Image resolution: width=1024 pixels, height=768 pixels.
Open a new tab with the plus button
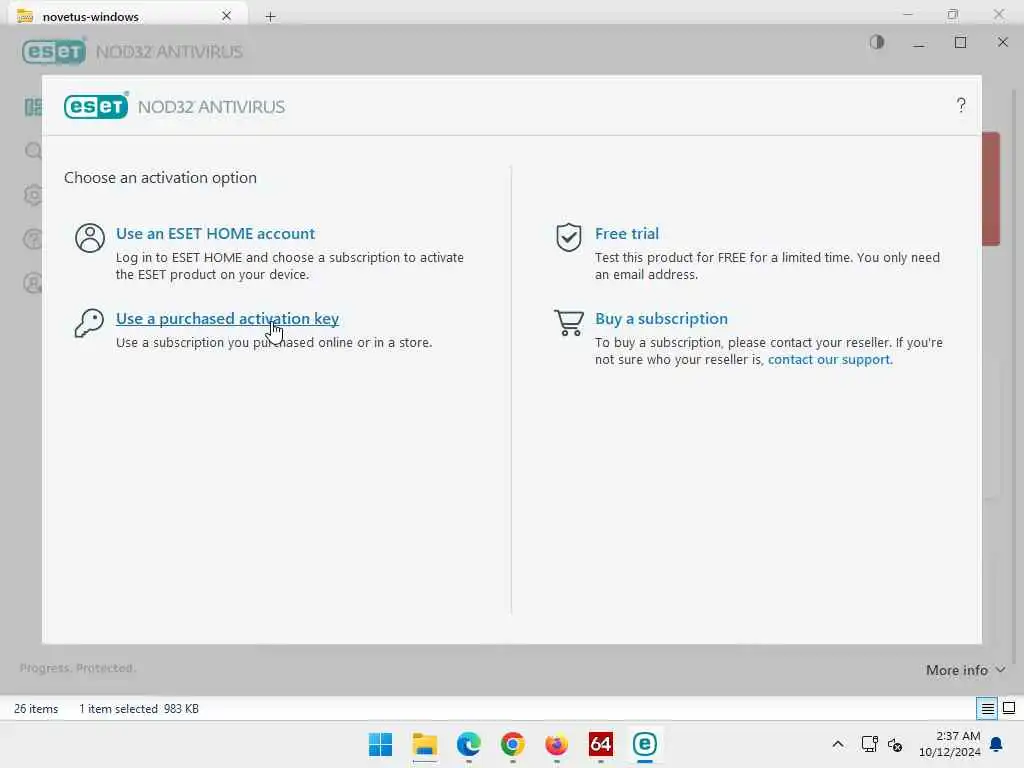(270, 16)
